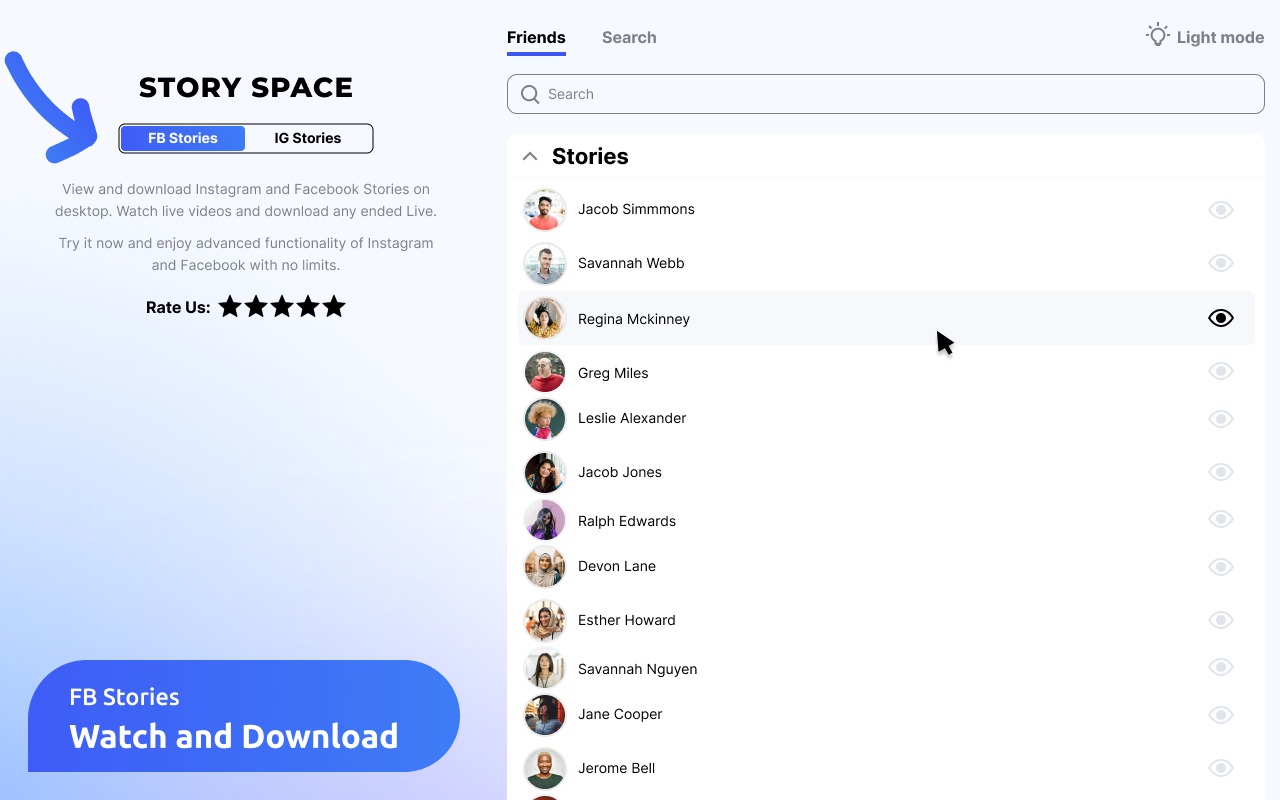Collapse the Stories section chevron
This screenshot has width=1280, height=800.
530,156
